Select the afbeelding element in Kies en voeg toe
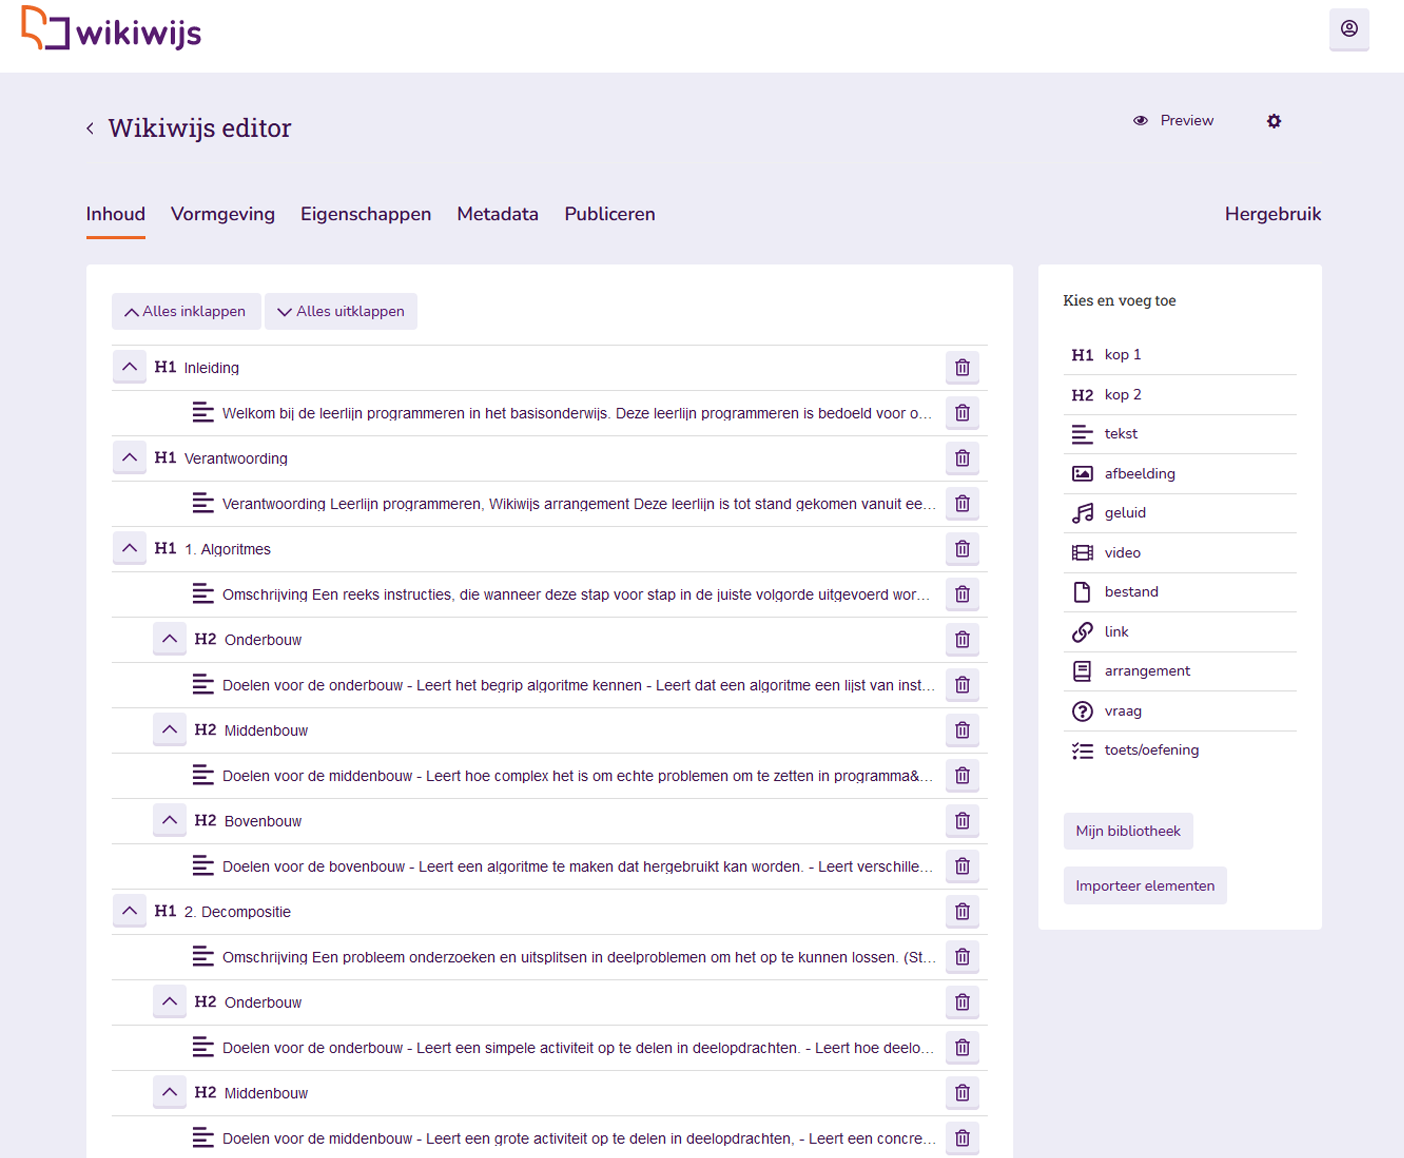 (1139, 473)
